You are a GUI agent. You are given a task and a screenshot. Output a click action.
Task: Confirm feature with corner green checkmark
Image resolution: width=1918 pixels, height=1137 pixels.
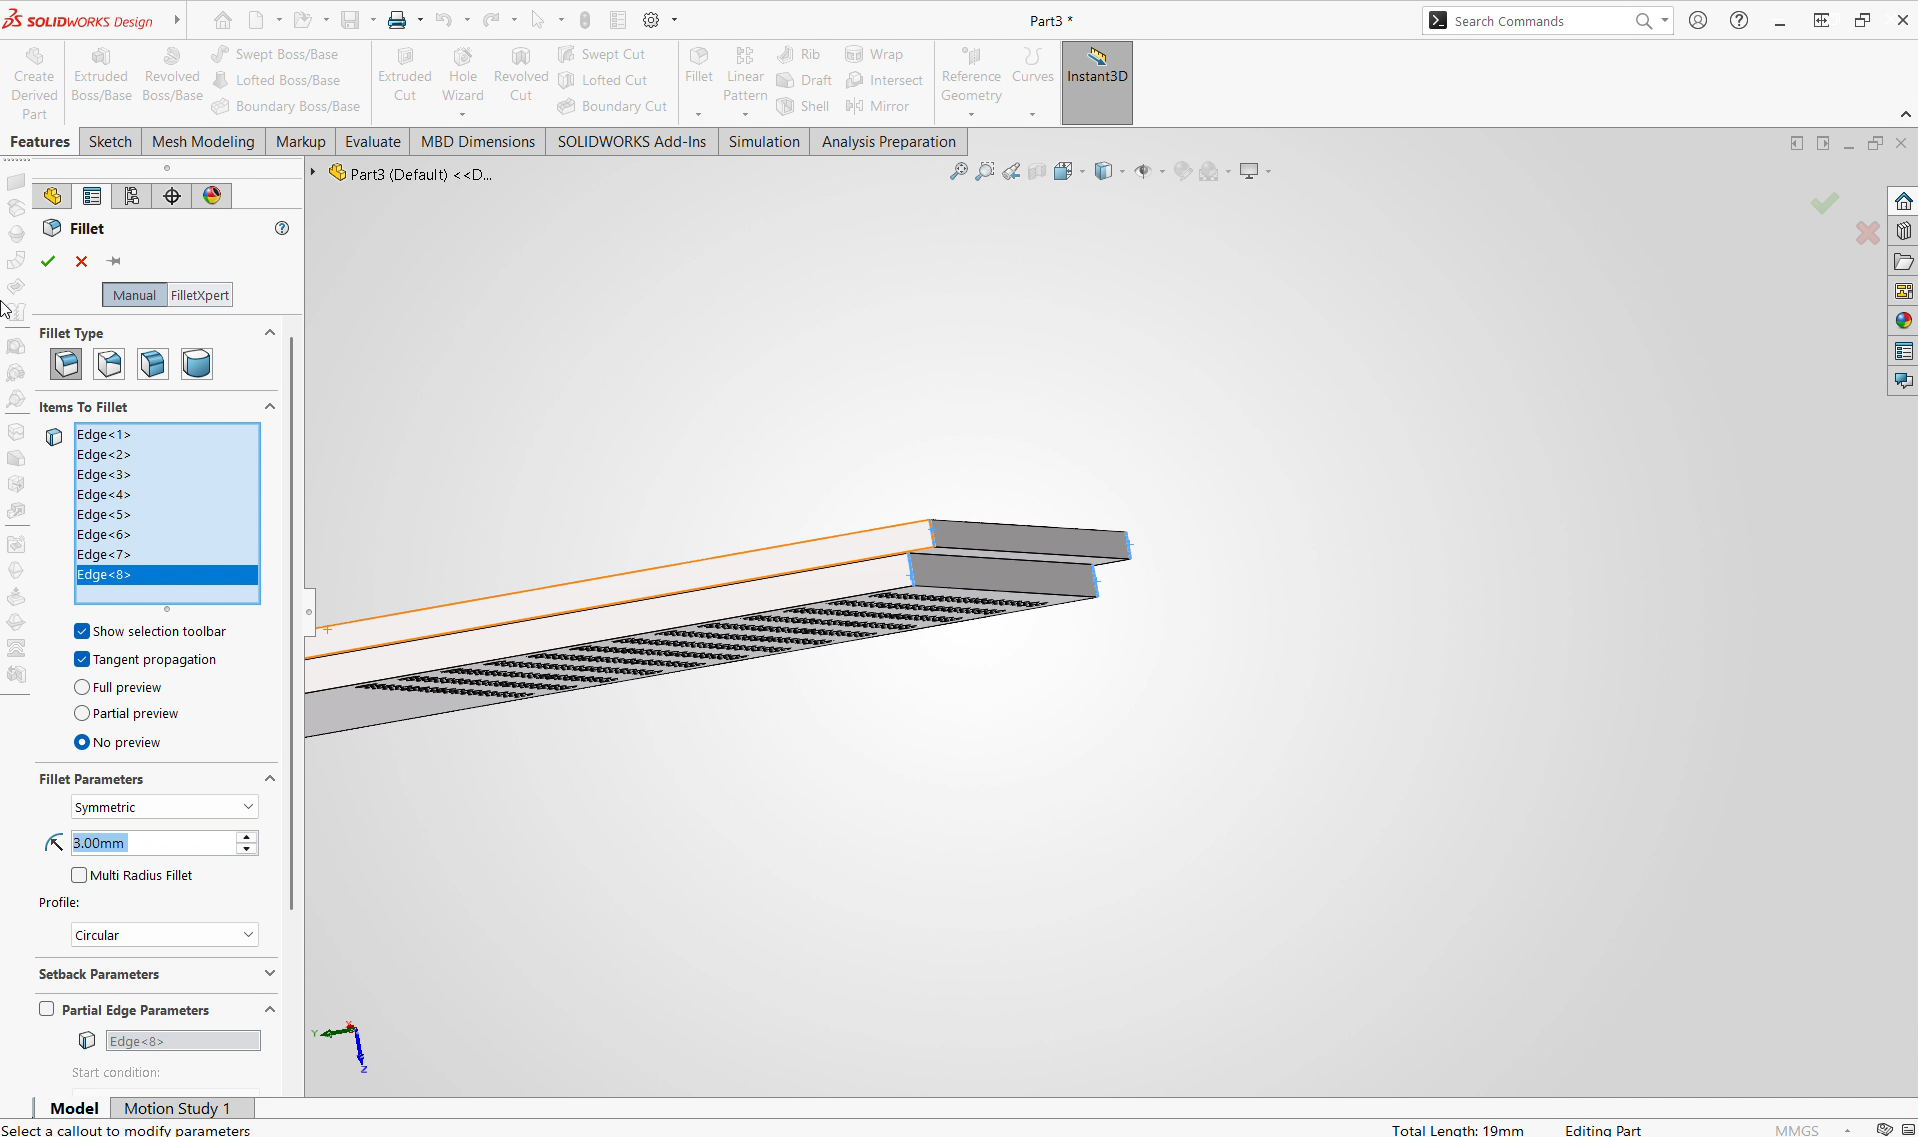coord(1825,204)
